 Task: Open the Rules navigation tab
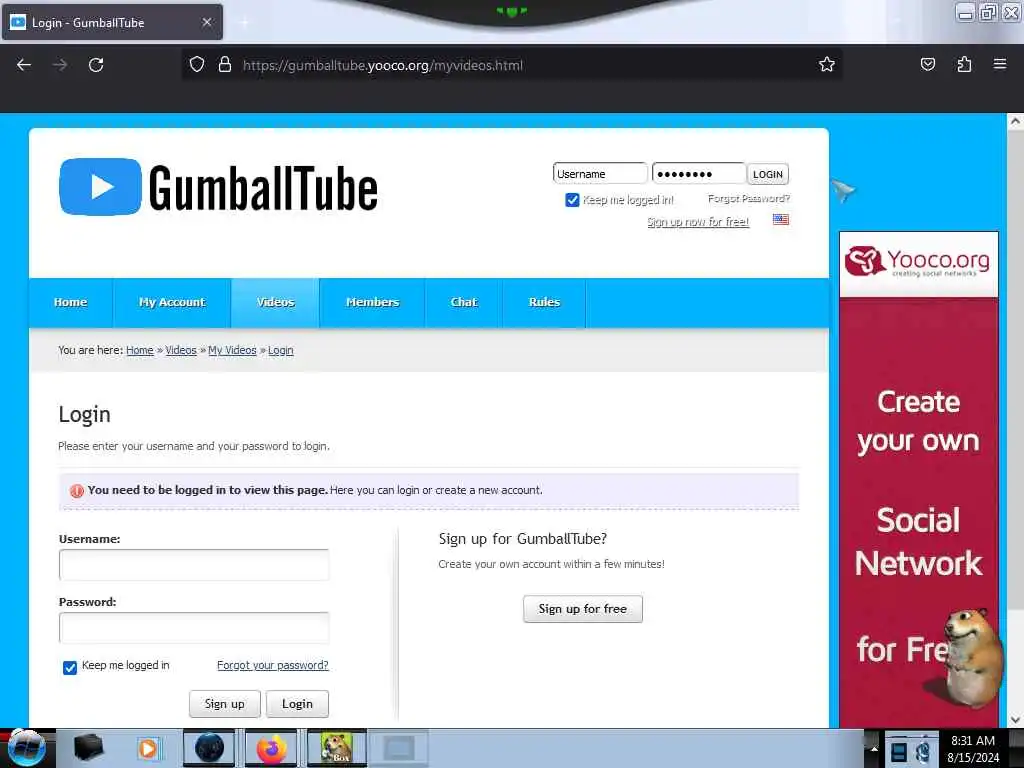coord(544,302)
